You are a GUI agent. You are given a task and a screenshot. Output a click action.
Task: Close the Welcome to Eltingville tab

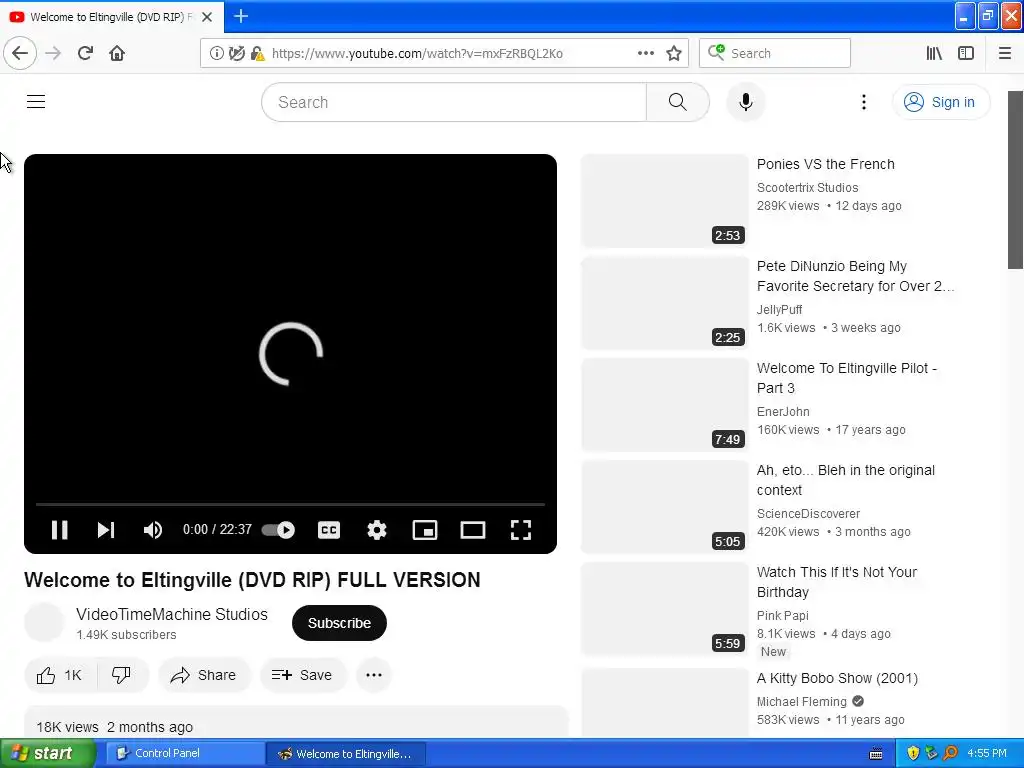[x=207, y=17]
